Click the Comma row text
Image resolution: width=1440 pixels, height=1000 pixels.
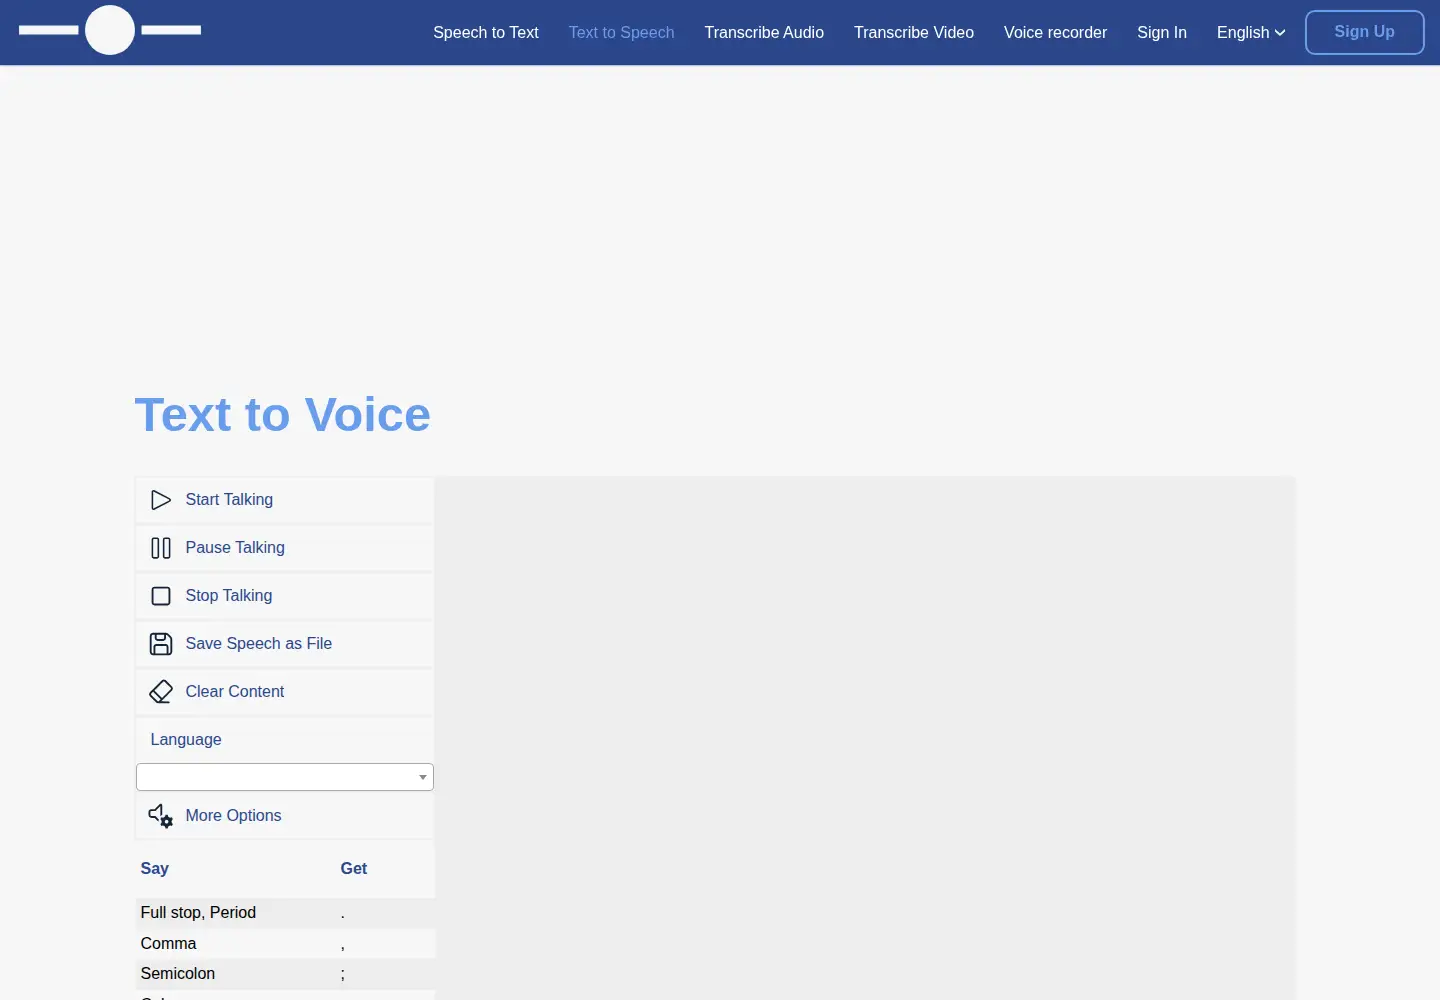(x=169, y=944)
